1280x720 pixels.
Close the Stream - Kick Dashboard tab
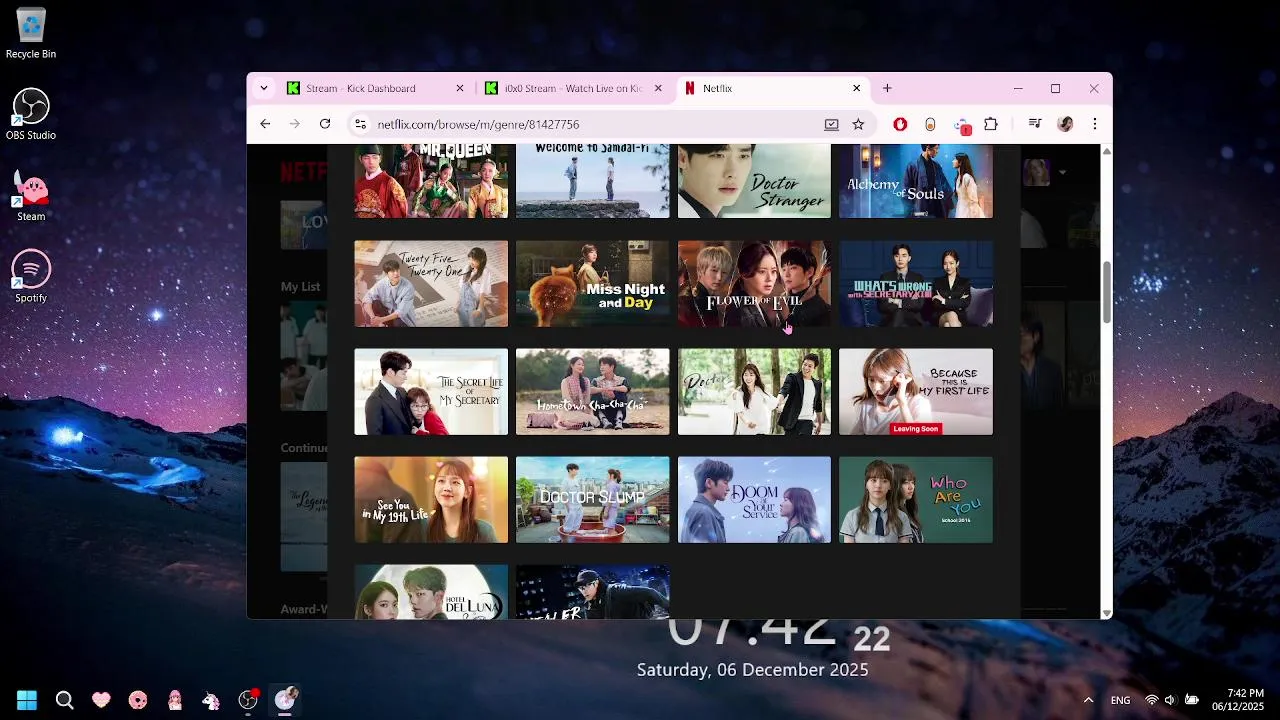pos(460,88)
